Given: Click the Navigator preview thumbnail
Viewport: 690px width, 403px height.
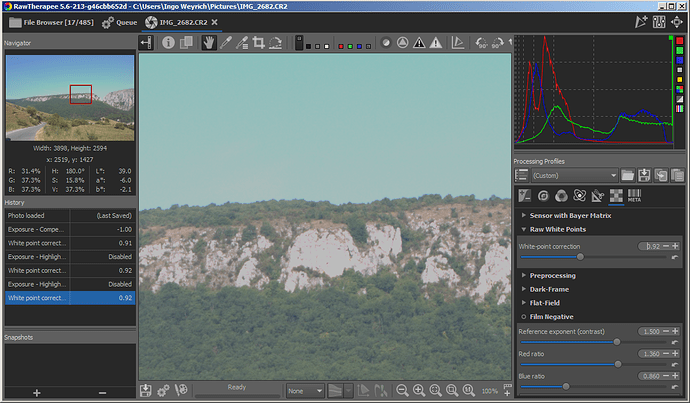Looking at the screenshot, I should pyautogui.click(x=69, y=96).
